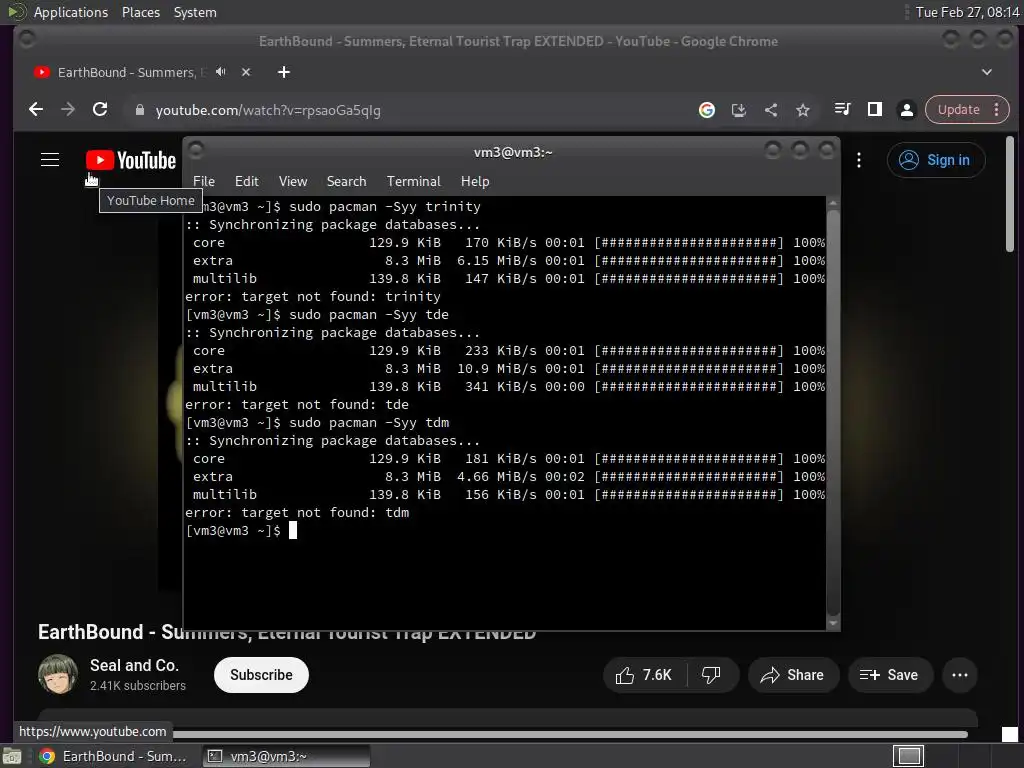The height and width of the screenshot is (768, 1024).
Task: Click the terminal vertical scrollbar
Action: tap(833, 411)
